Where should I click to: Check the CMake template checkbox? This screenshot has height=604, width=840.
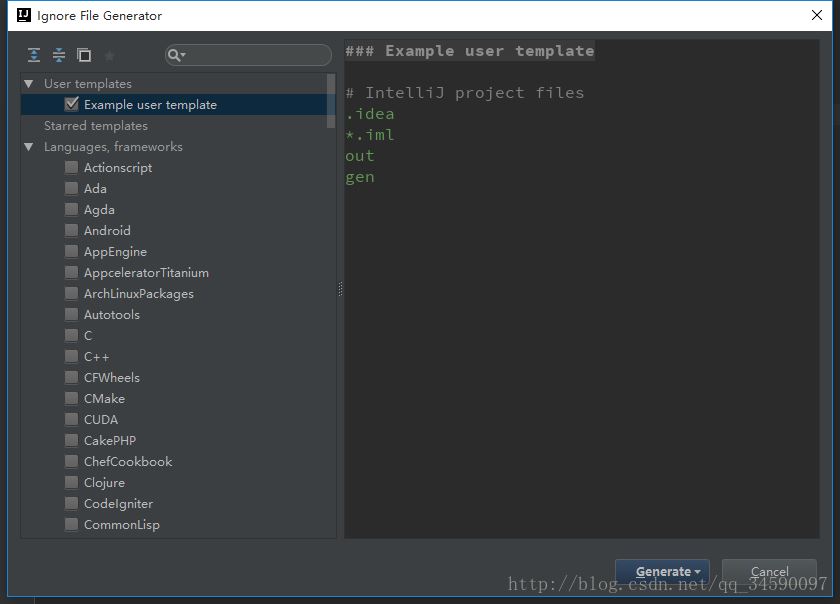71,398
